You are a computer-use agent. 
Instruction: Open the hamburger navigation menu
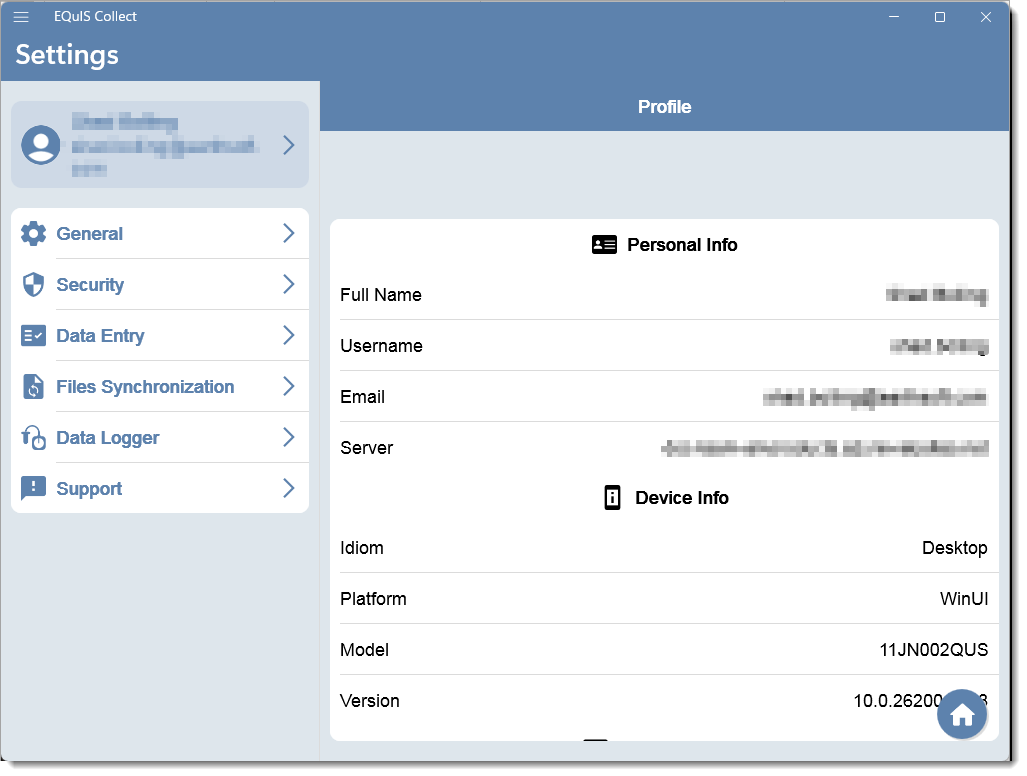click(21, 17)
